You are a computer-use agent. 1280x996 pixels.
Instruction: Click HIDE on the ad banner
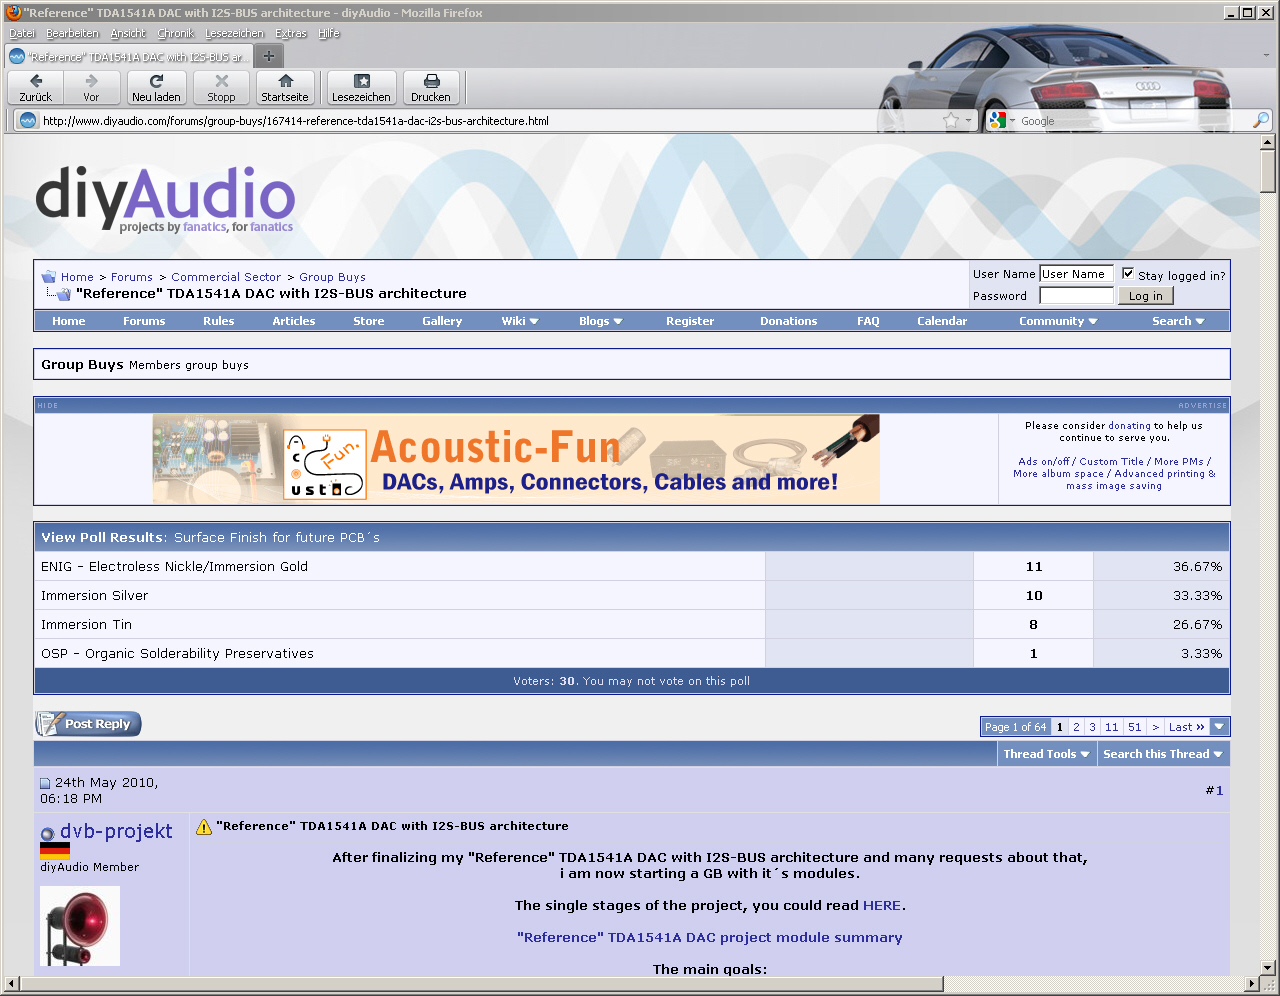(x=48, y=405)
